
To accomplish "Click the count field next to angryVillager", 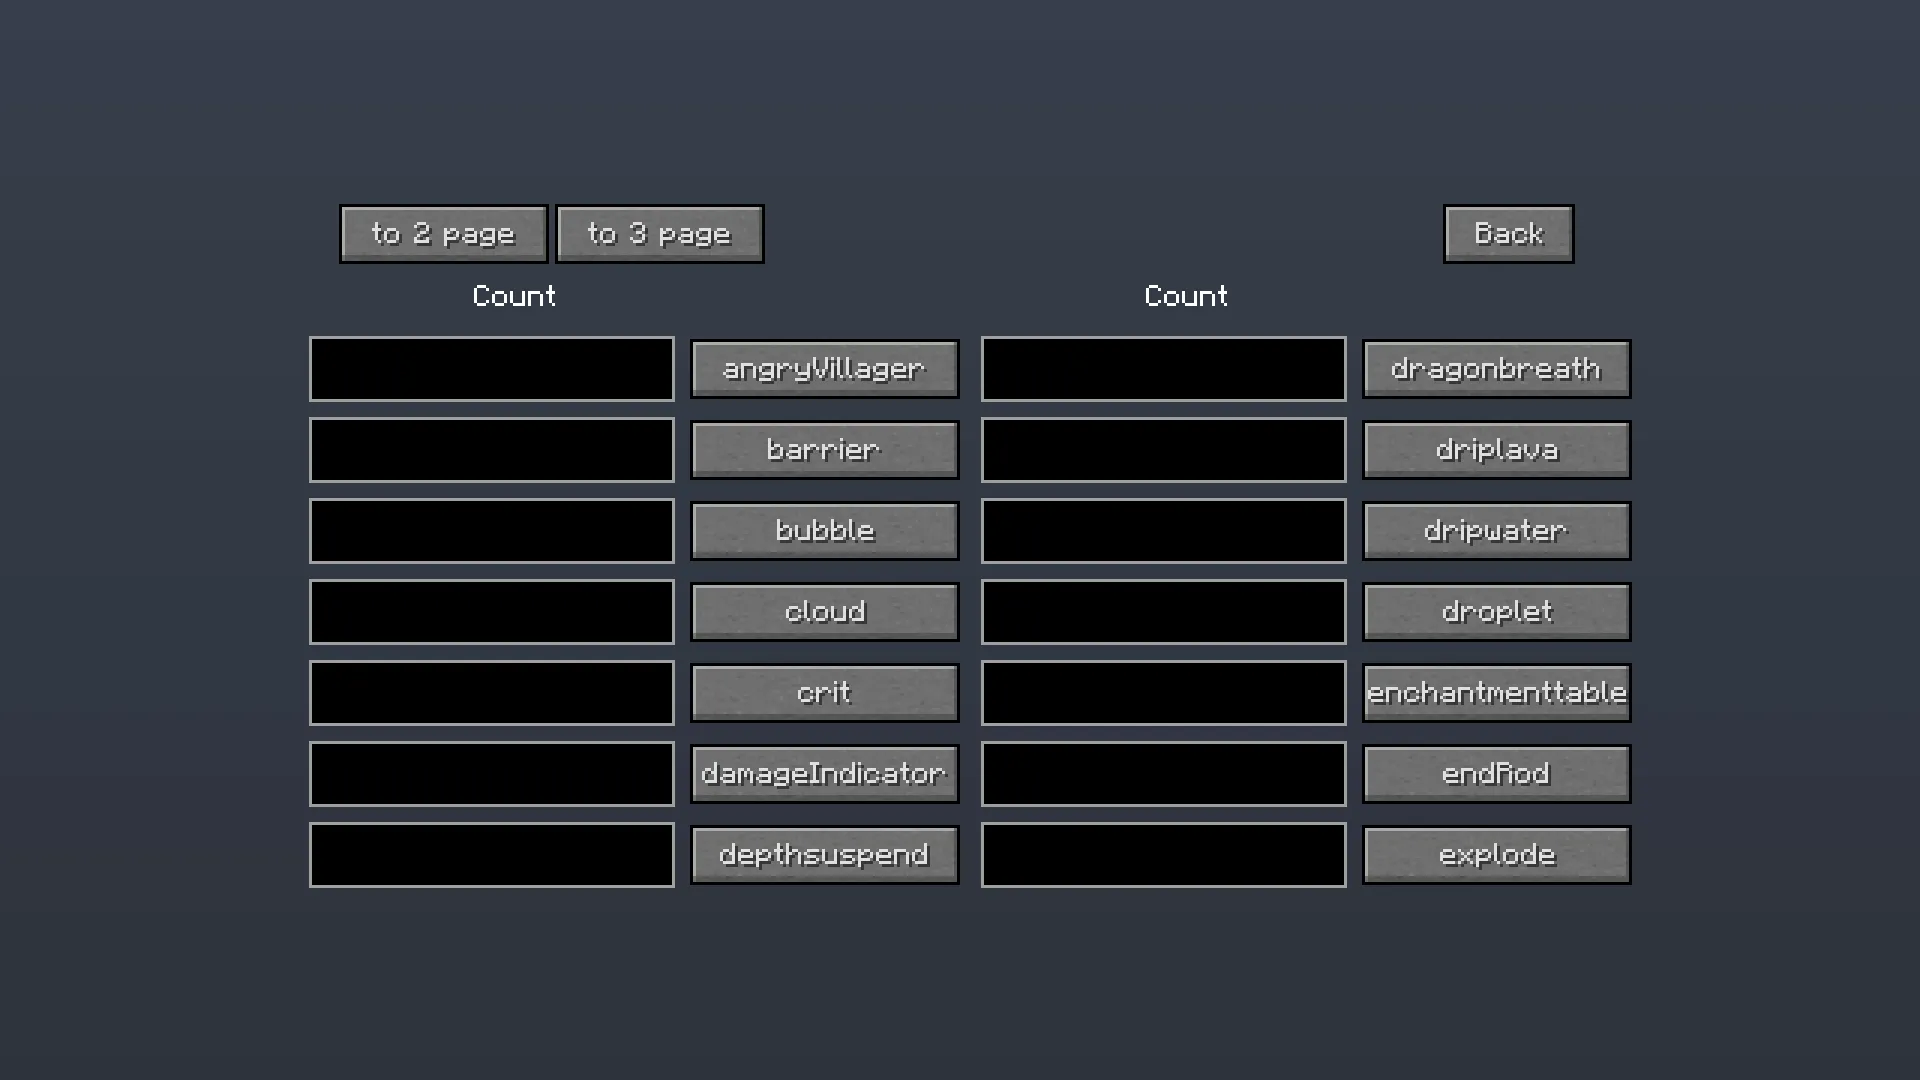I will [491, 368].
